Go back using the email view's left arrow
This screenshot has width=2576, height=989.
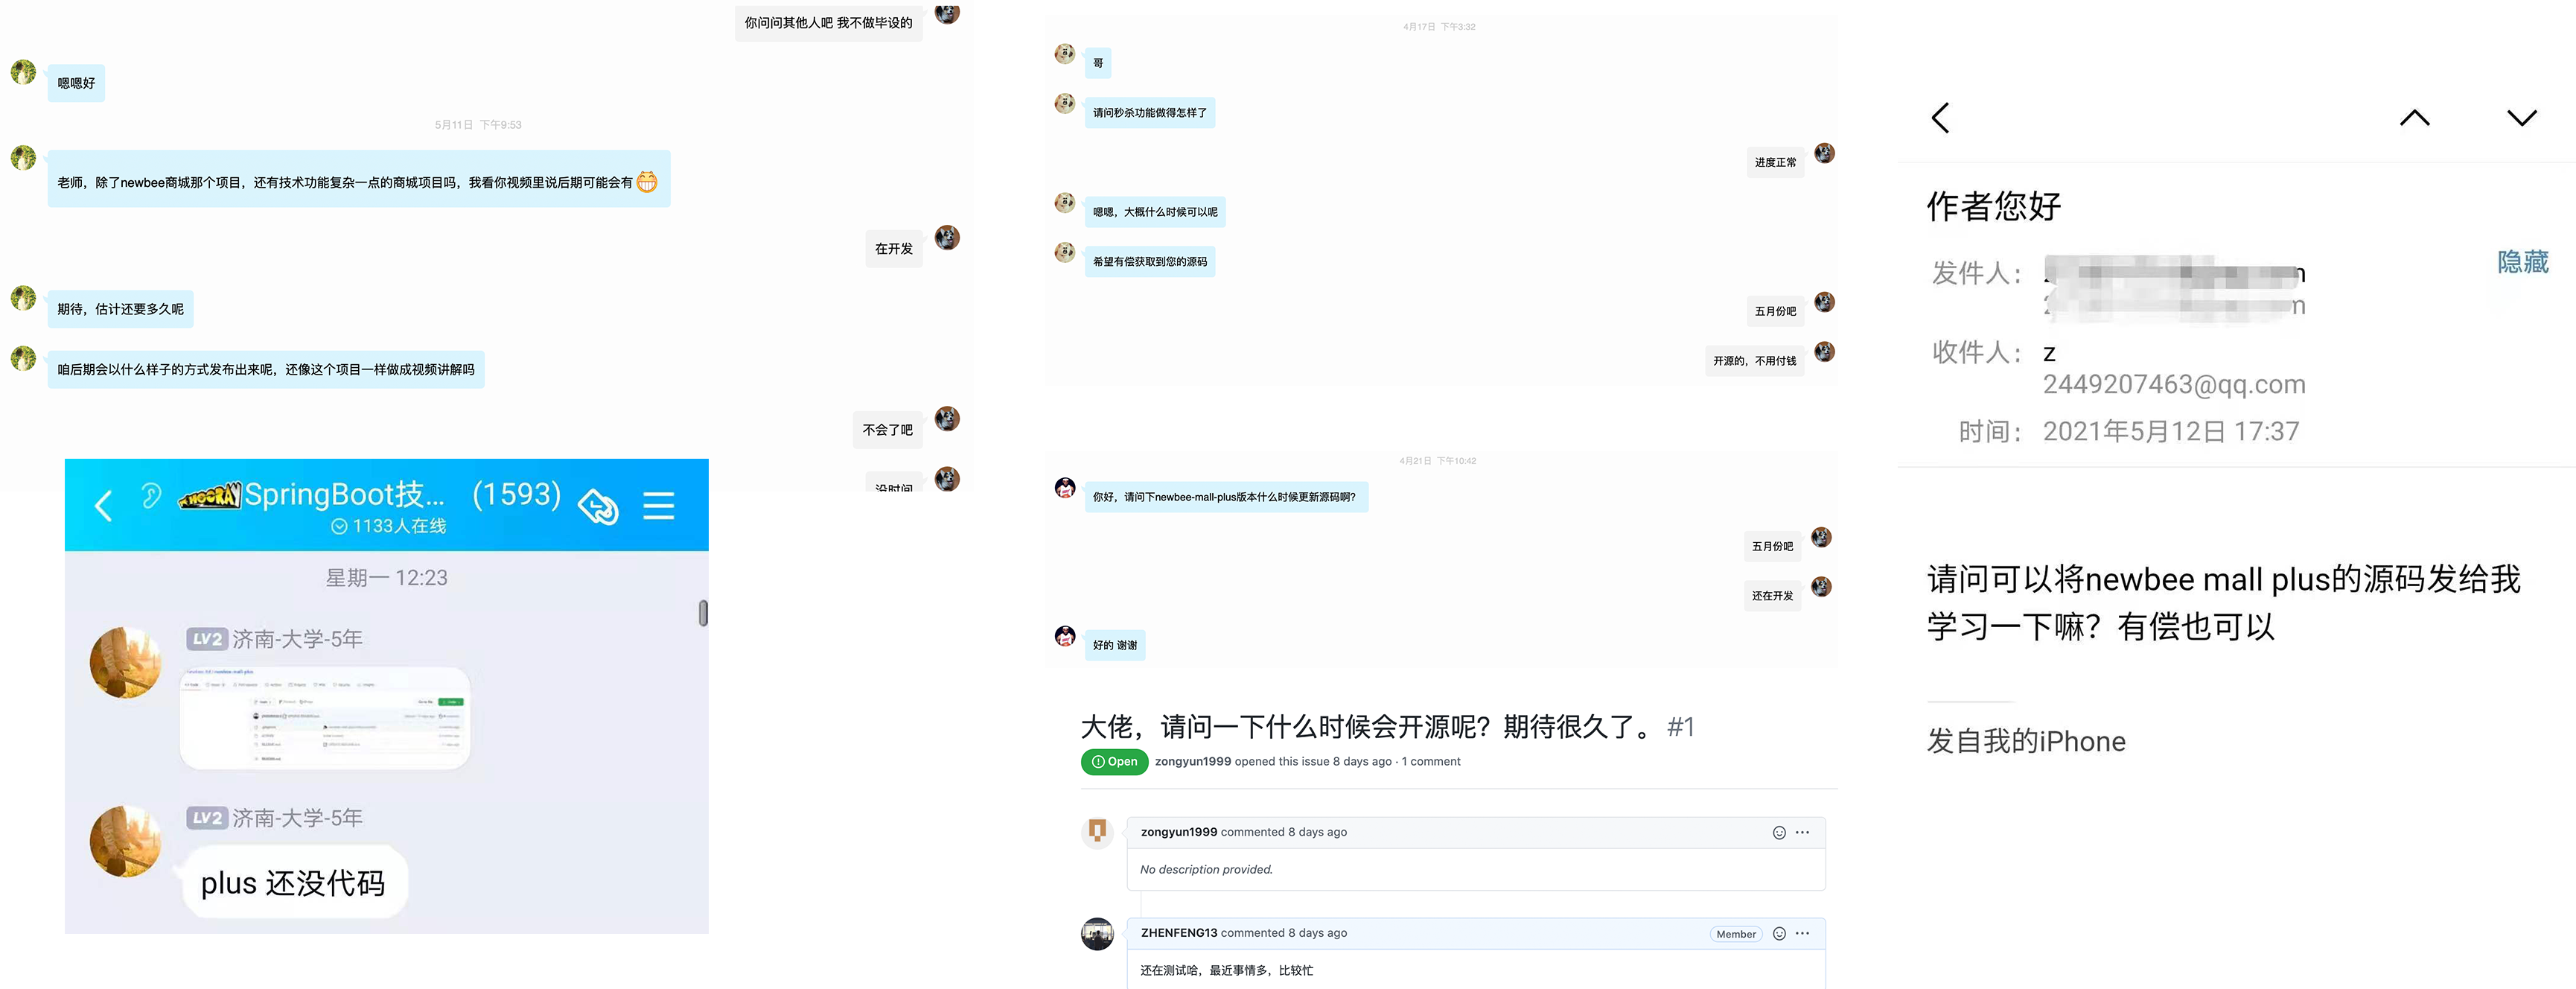coord(1940,118)
